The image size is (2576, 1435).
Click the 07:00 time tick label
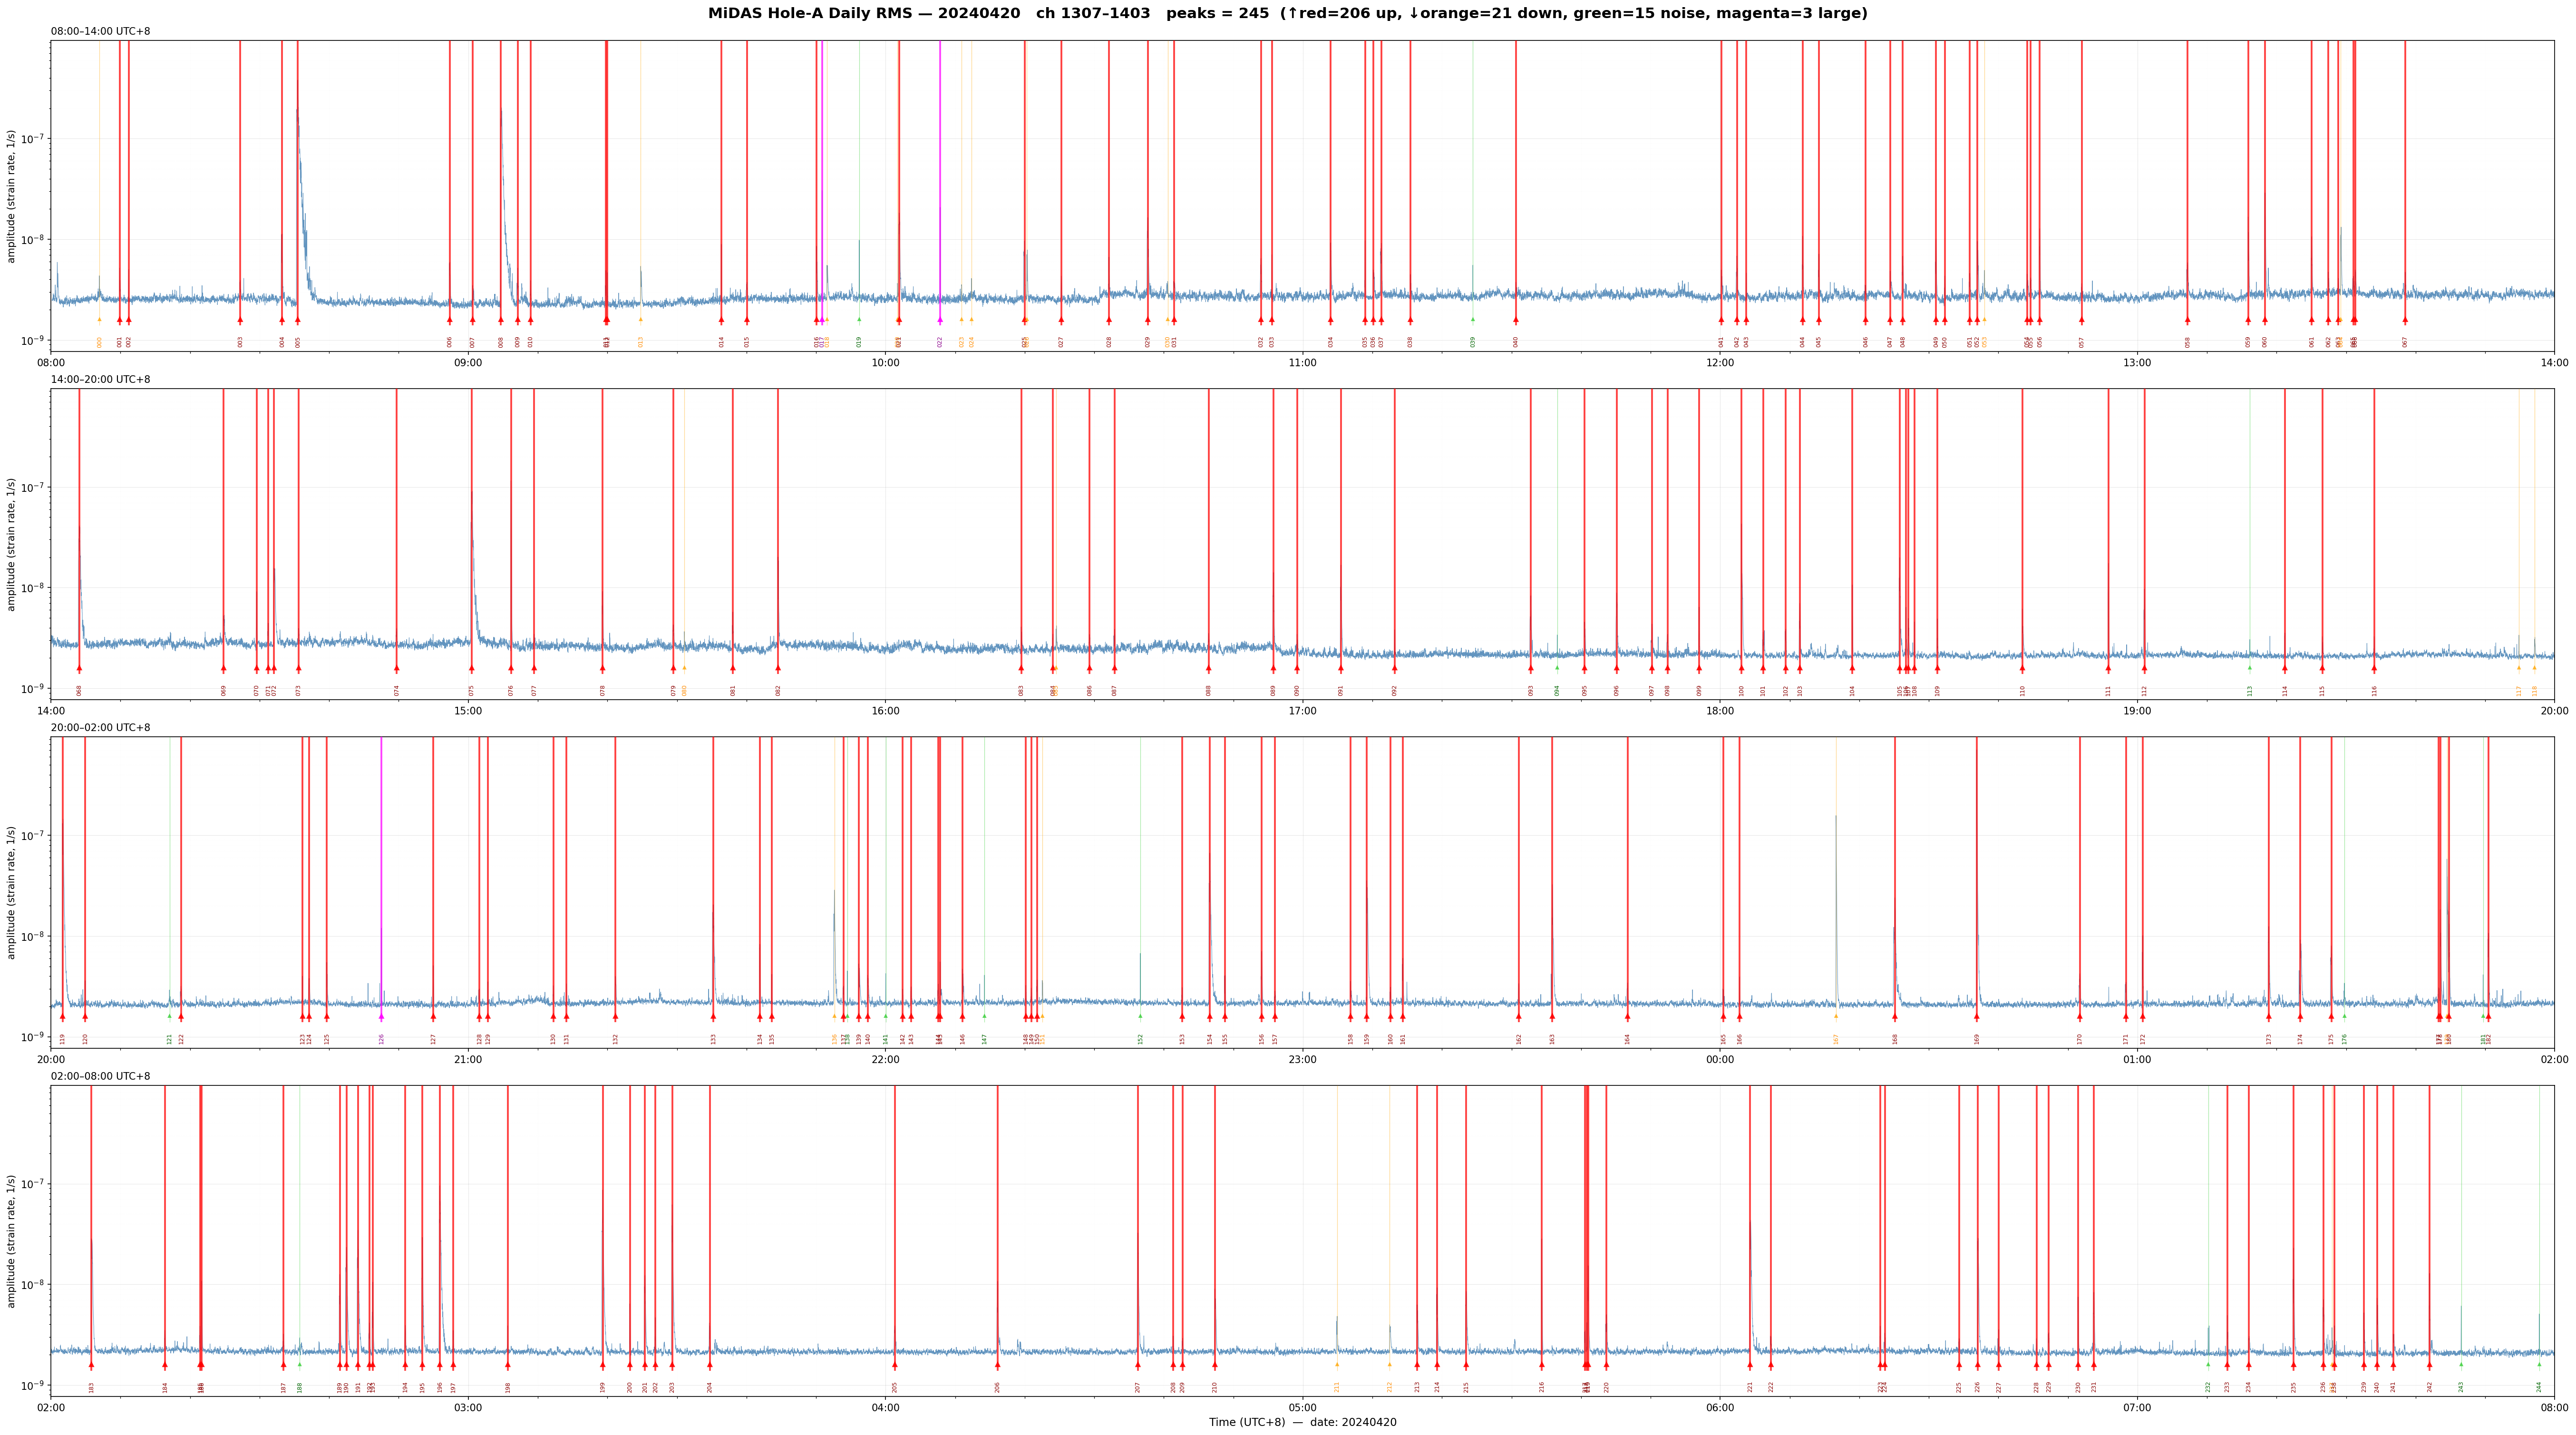coord(2137,1408)
